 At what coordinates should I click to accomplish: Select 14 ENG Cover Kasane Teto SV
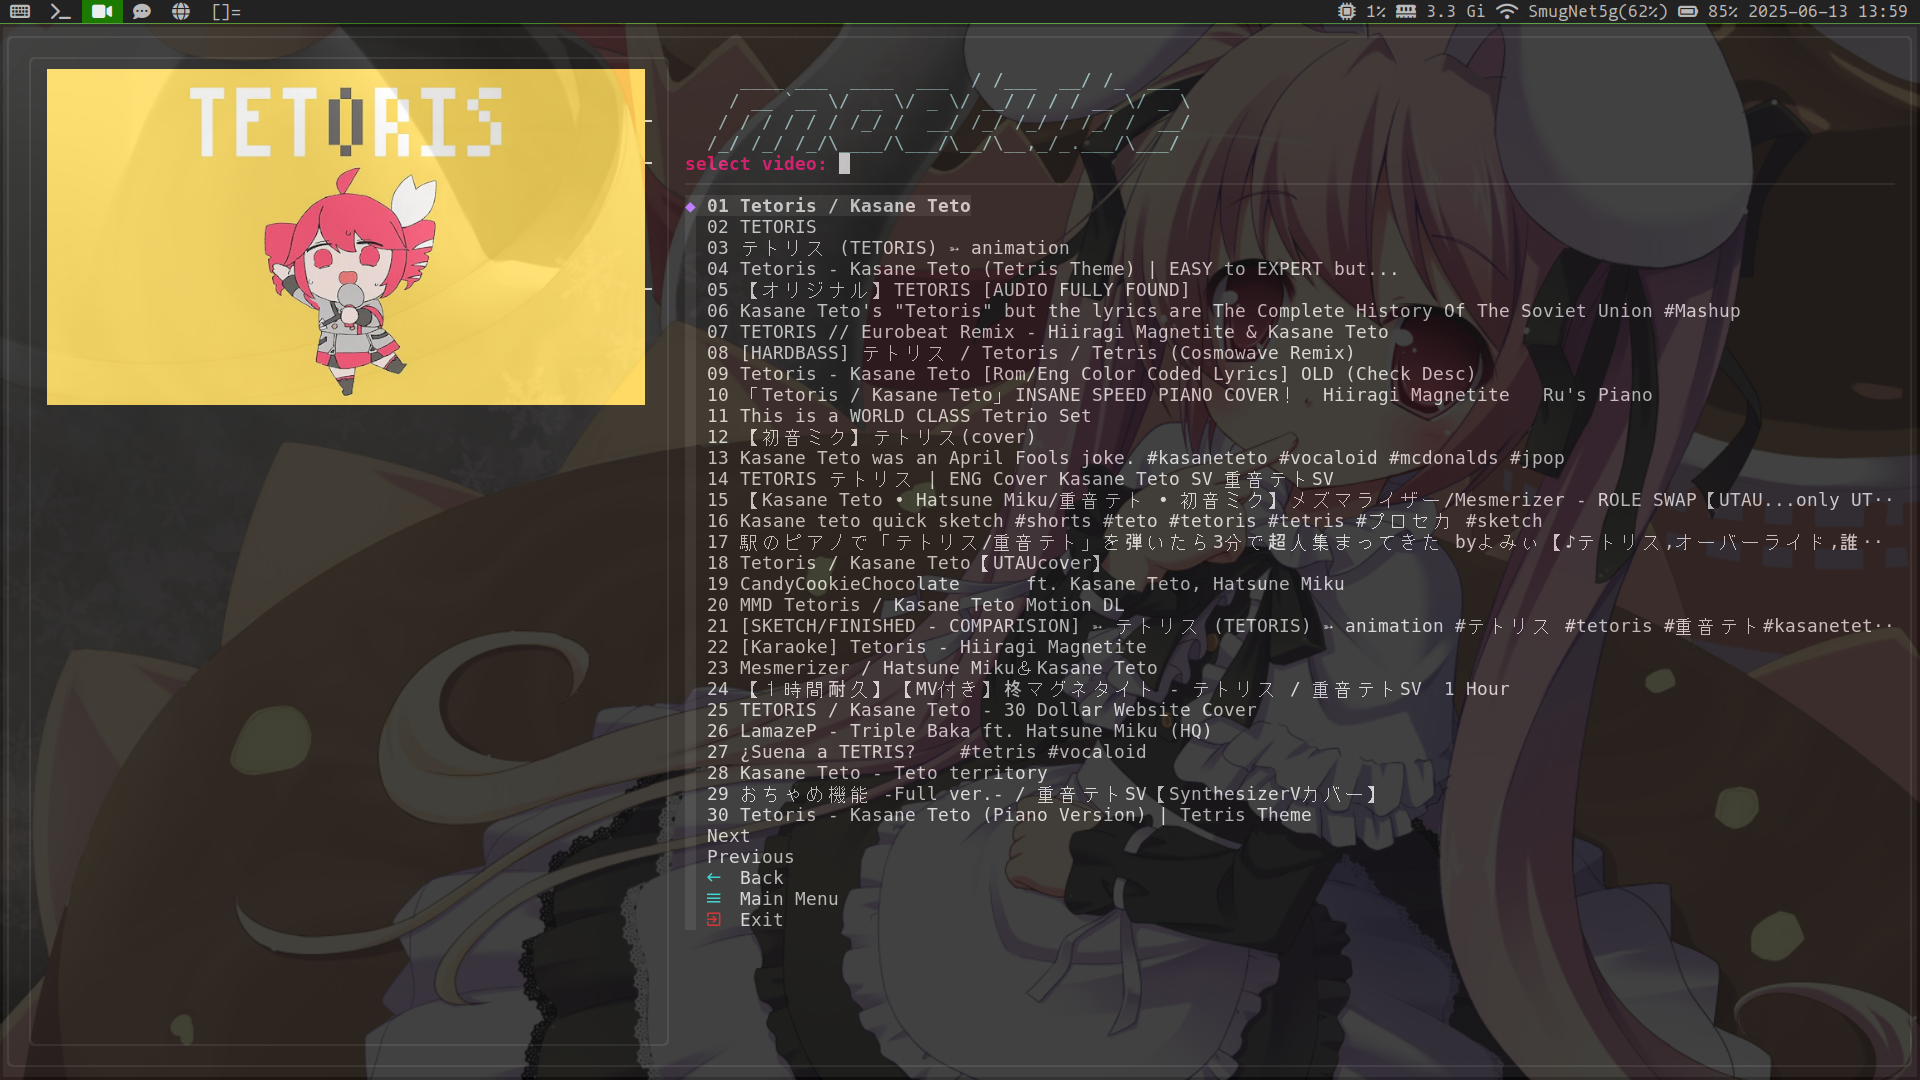point(1020,479)
